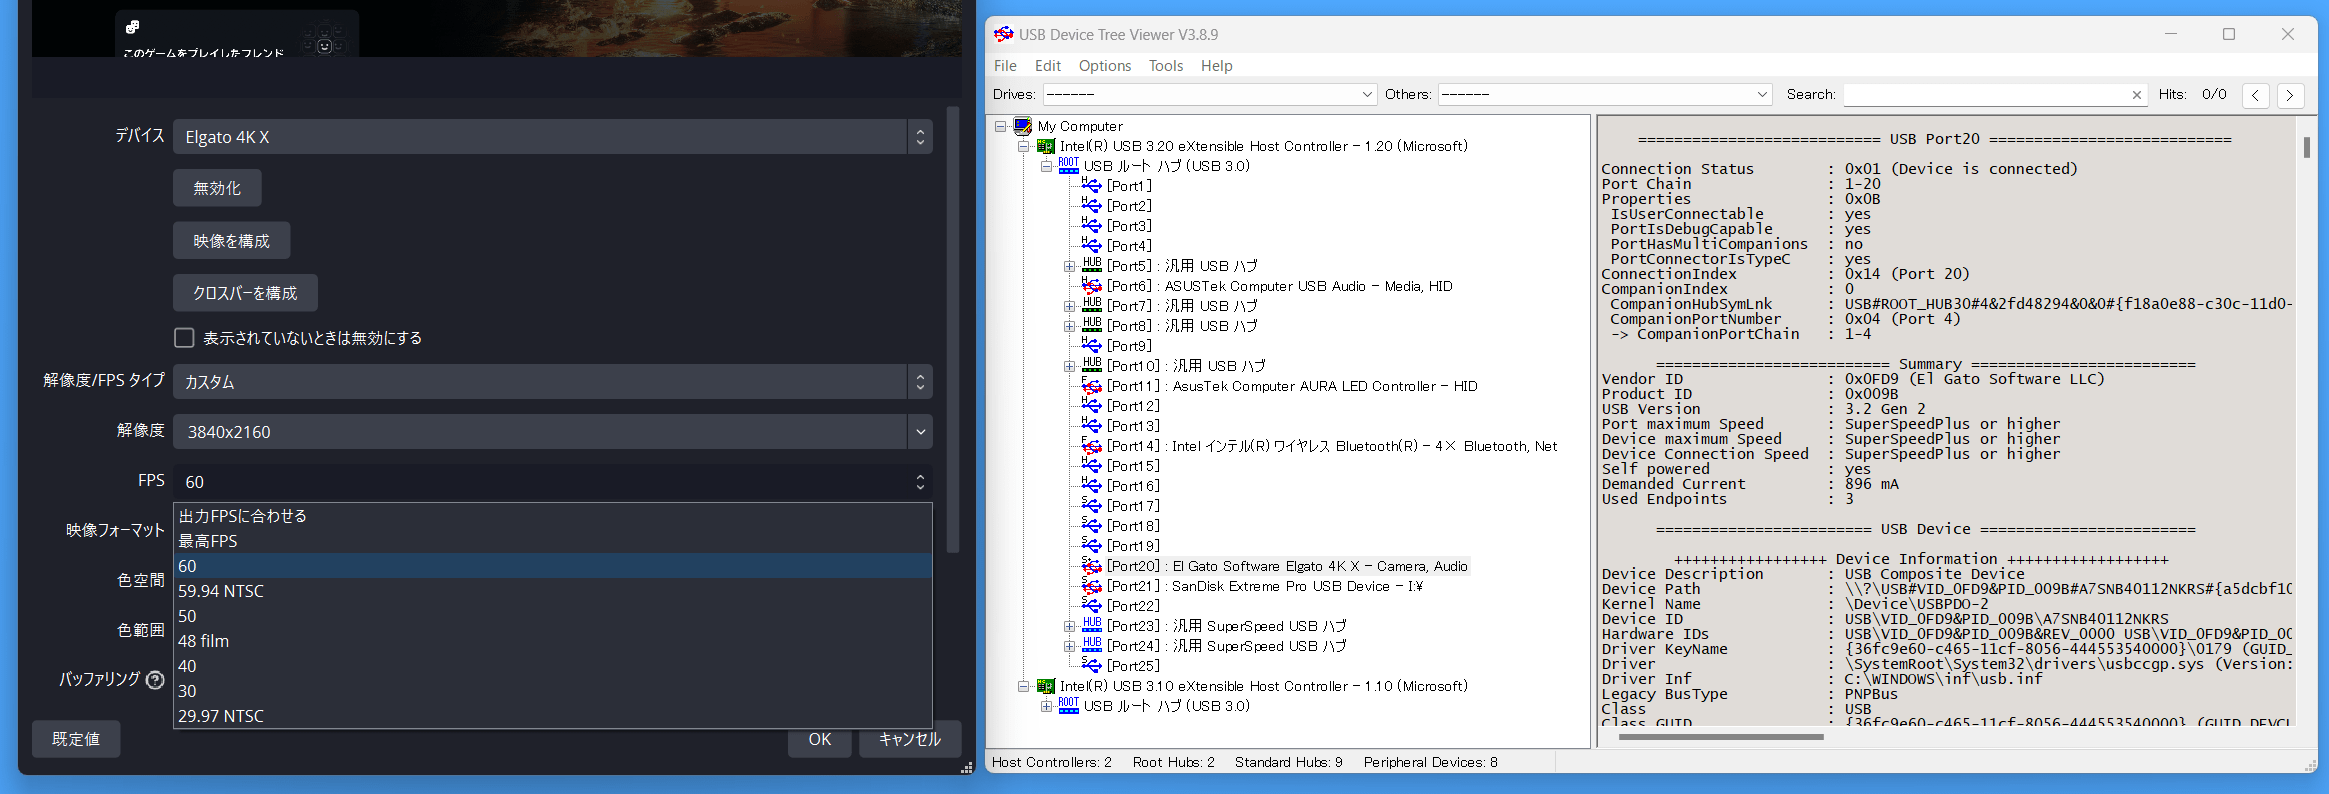The image size is (2329, 794).
Task: Click the device icon of Port20 Elgato 4K X
Action: pyautogui.click(x=1091, y=565)
